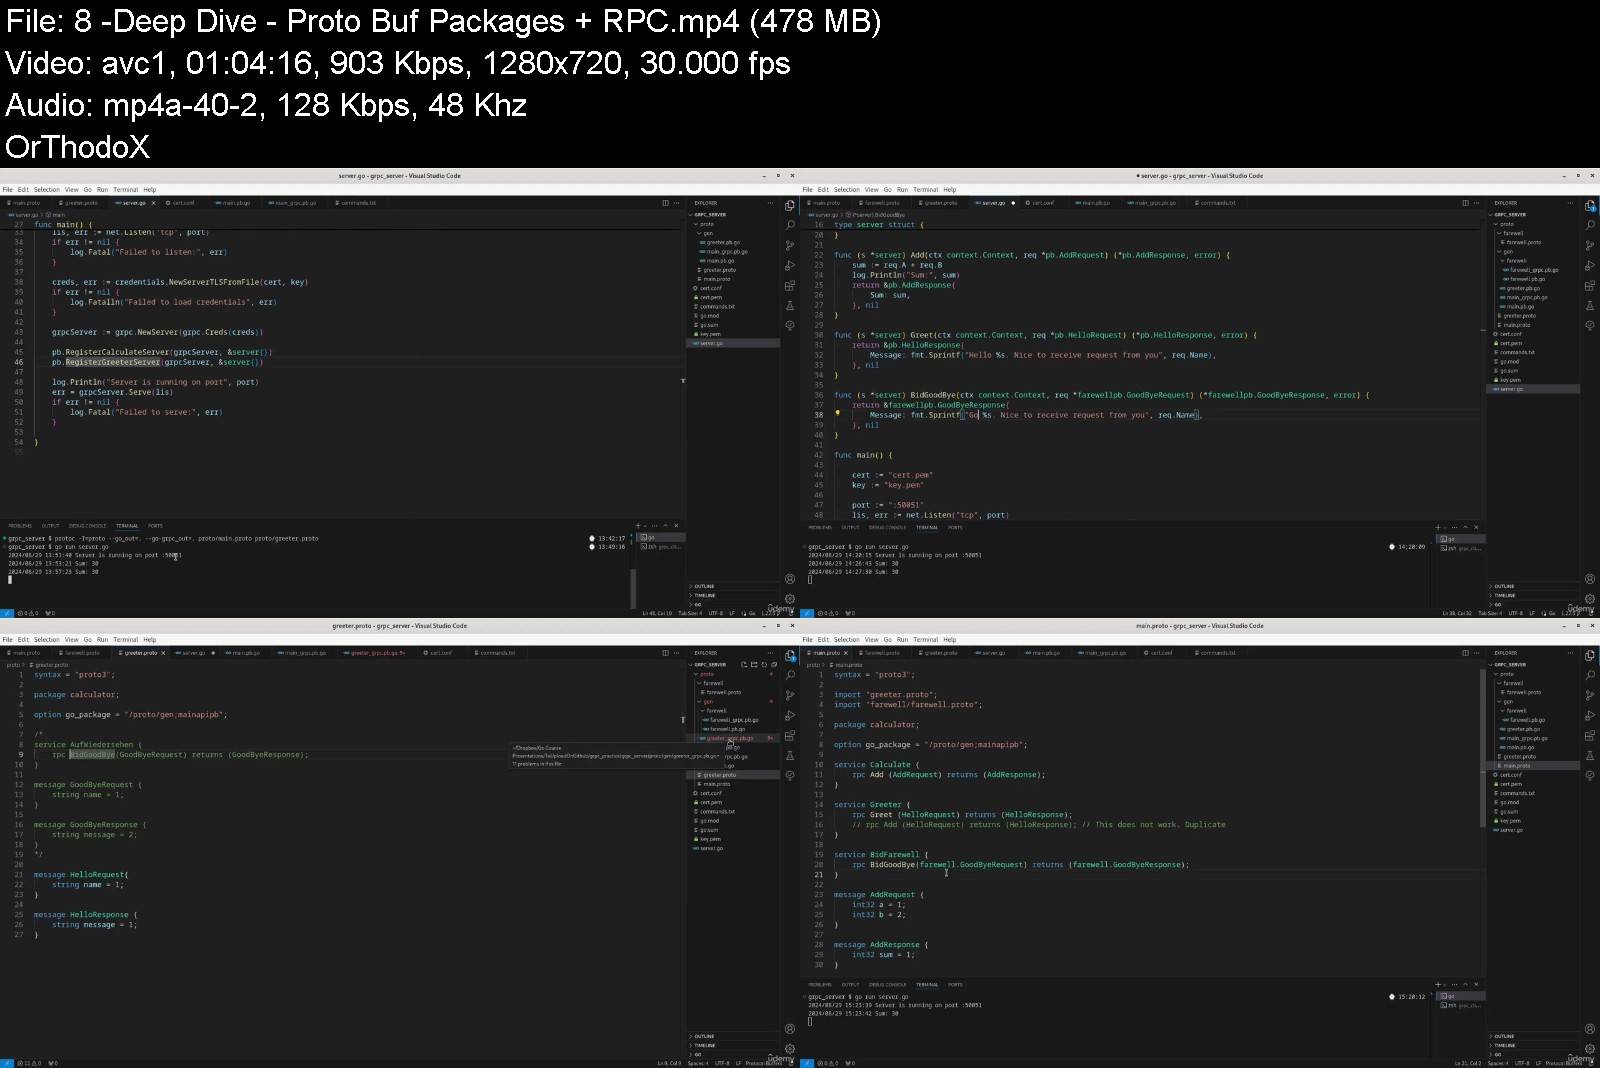Open key.pem in unsaved server.go window explorer
Viewport: 1600px width, 1068px height.
pyautogui.click(x=1510, y=380)
